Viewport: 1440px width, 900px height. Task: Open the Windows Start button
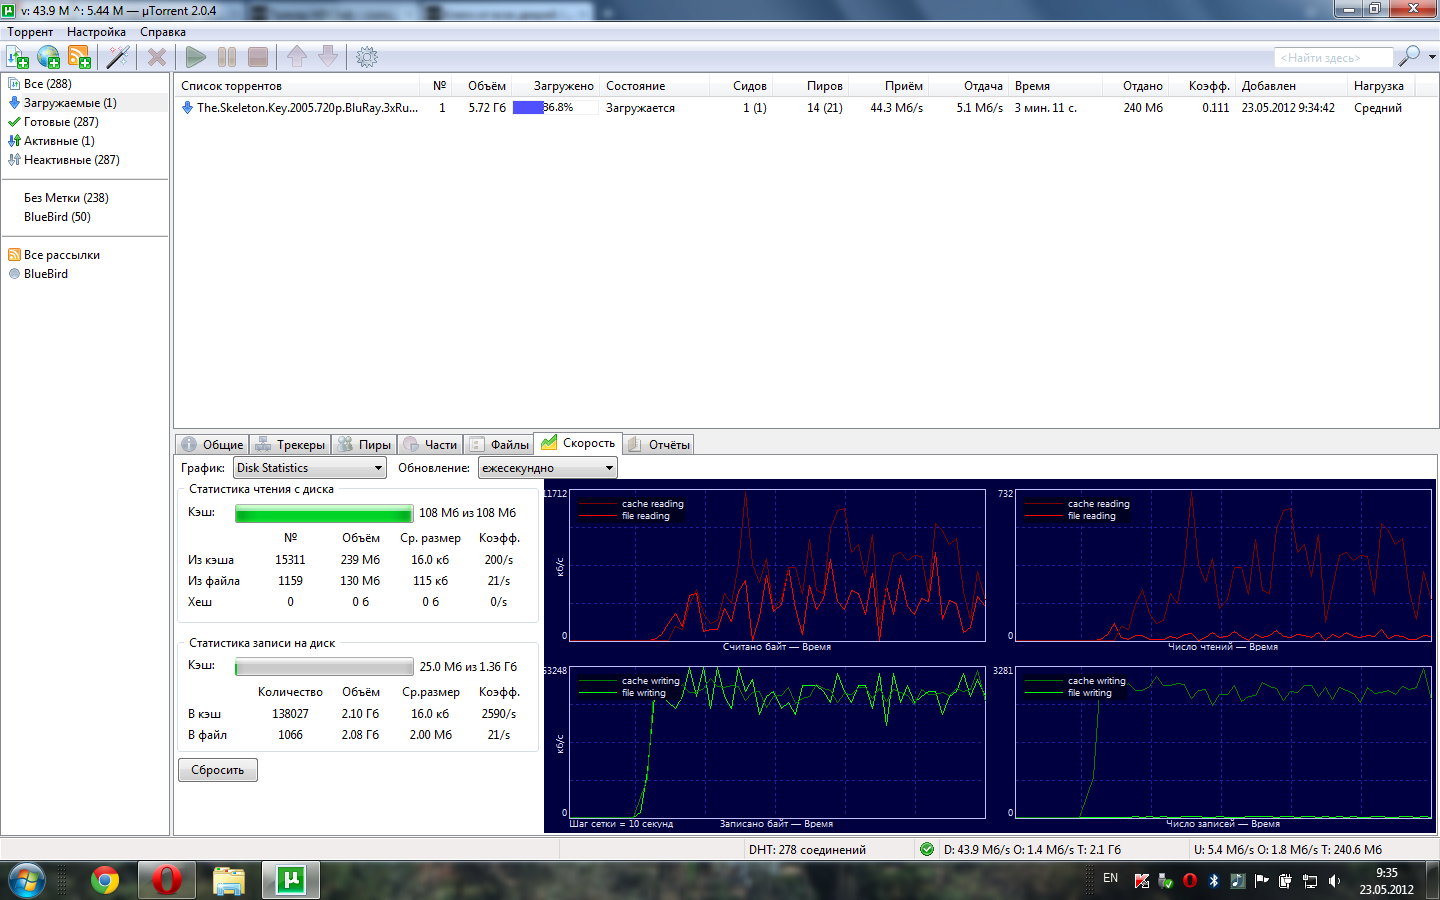point(27,880)
